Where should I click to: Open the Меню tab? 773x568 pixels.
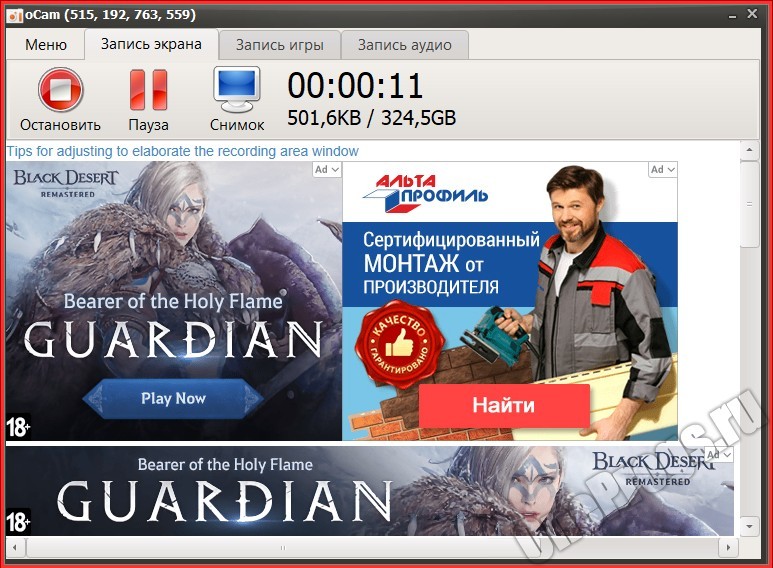pyautogui.click(x=46, y=45)
